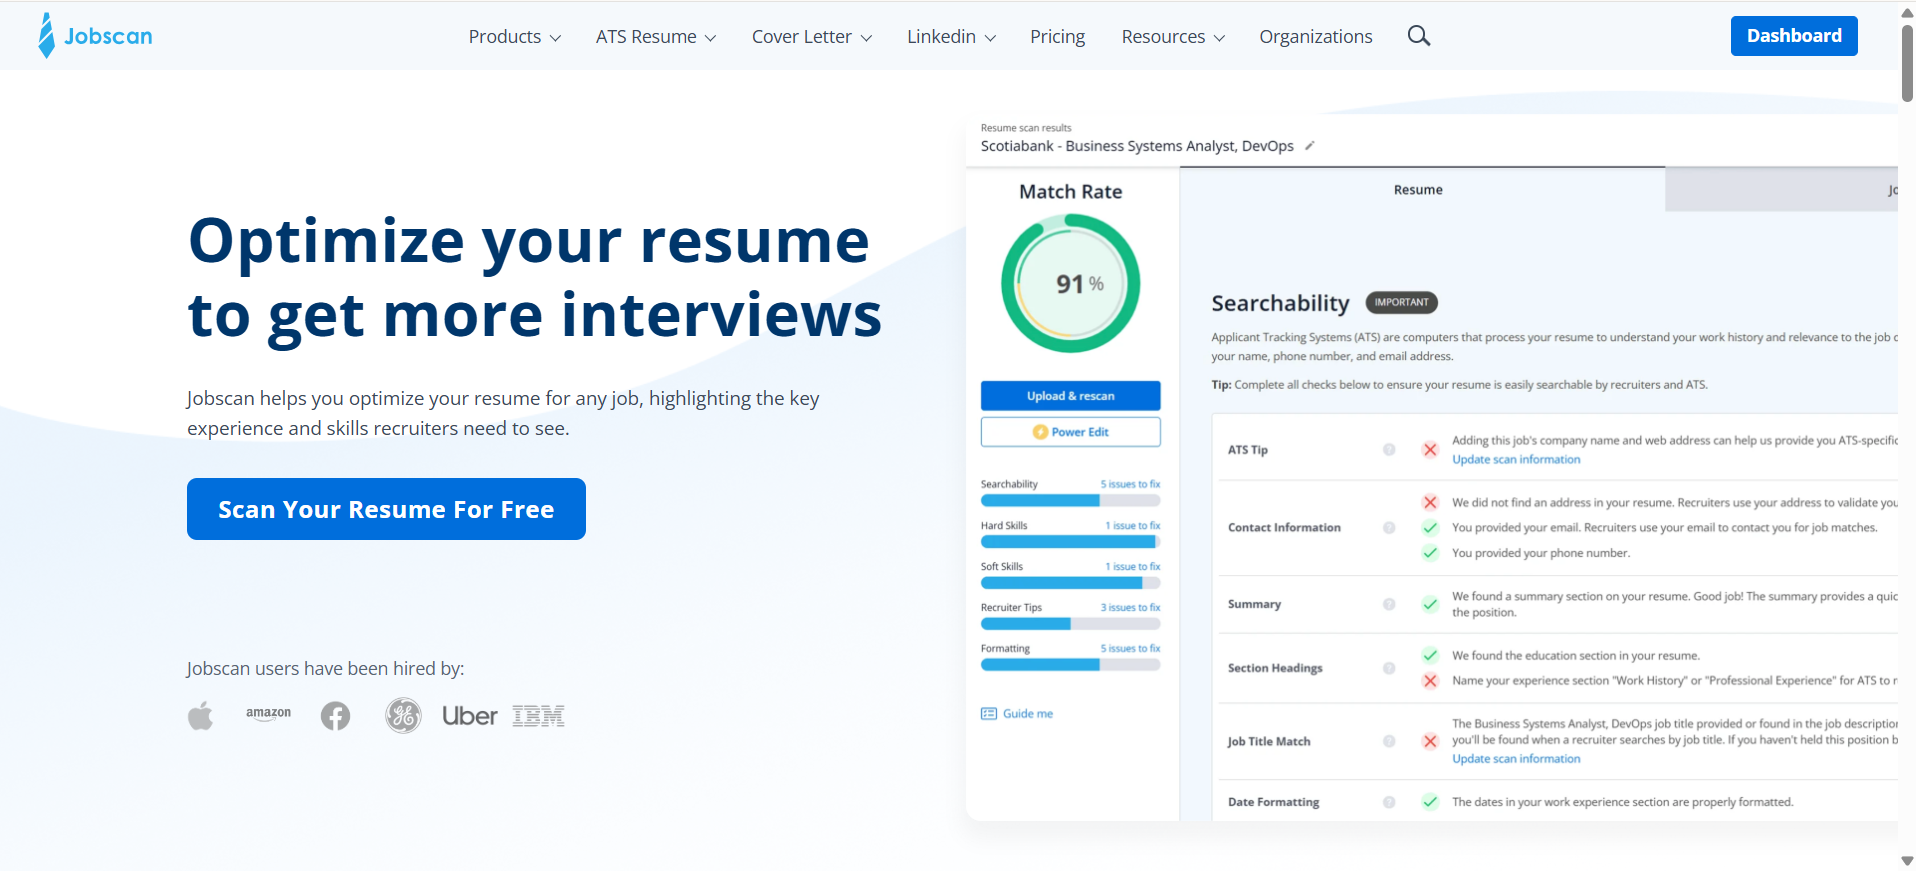Screen dimensions: 1916x871
Task: Click the 91% match rate circle
Action: click(1070, 283)
